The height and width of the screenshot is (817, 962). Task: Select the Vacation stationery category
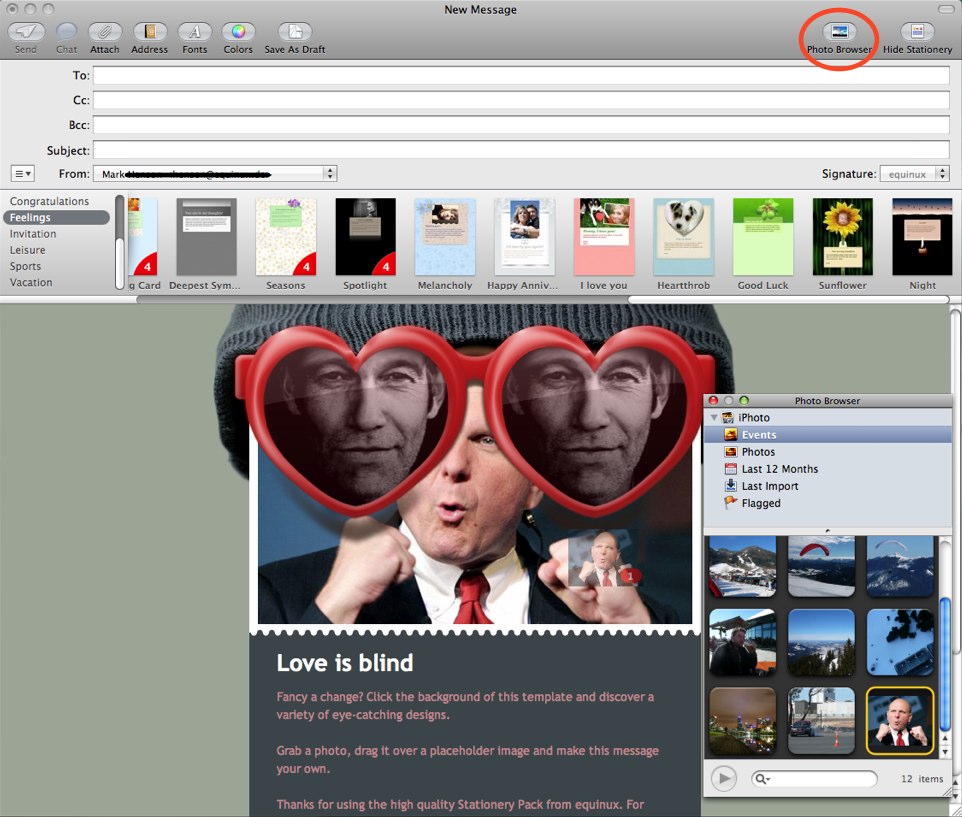coord(31,282)
